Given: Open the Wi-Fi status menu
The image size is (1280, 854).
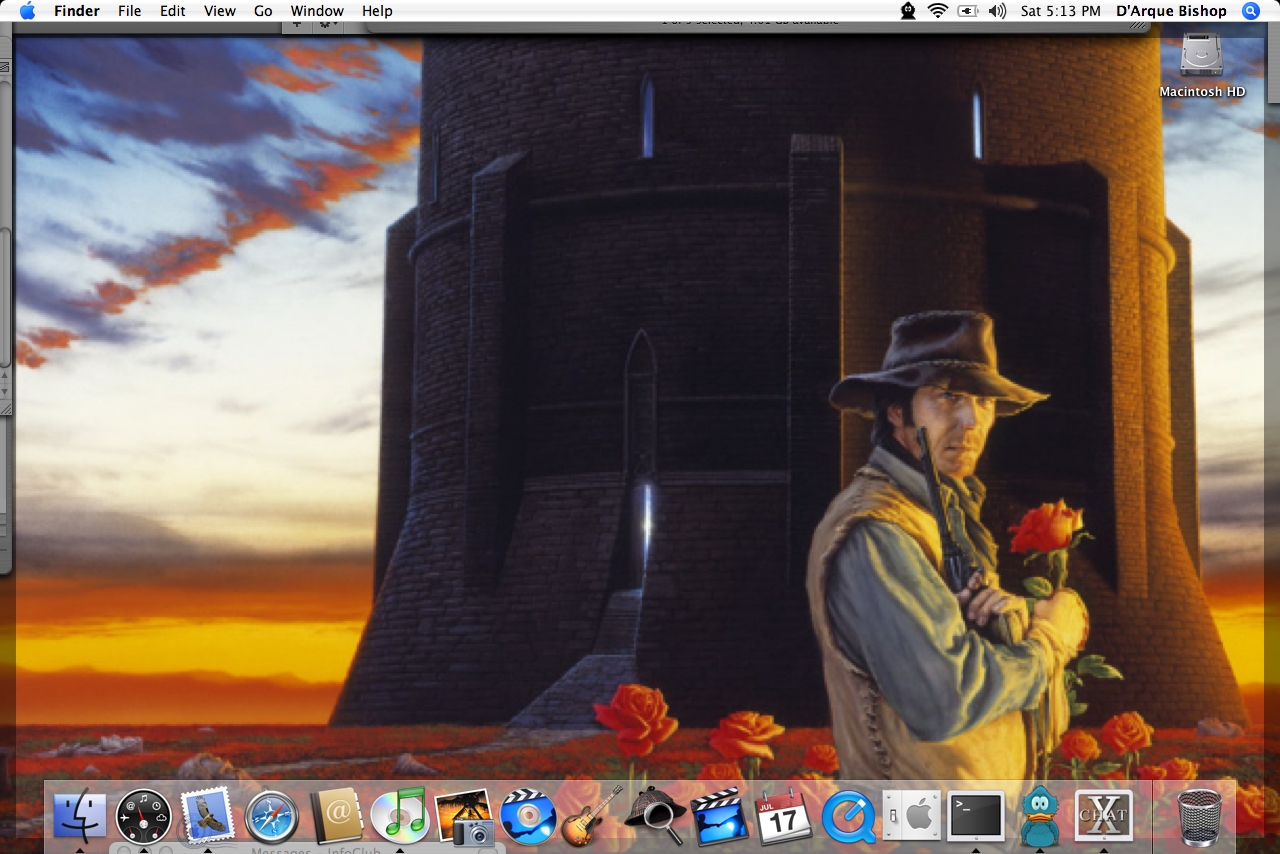Looking at the screenshot, I should 937,11.
